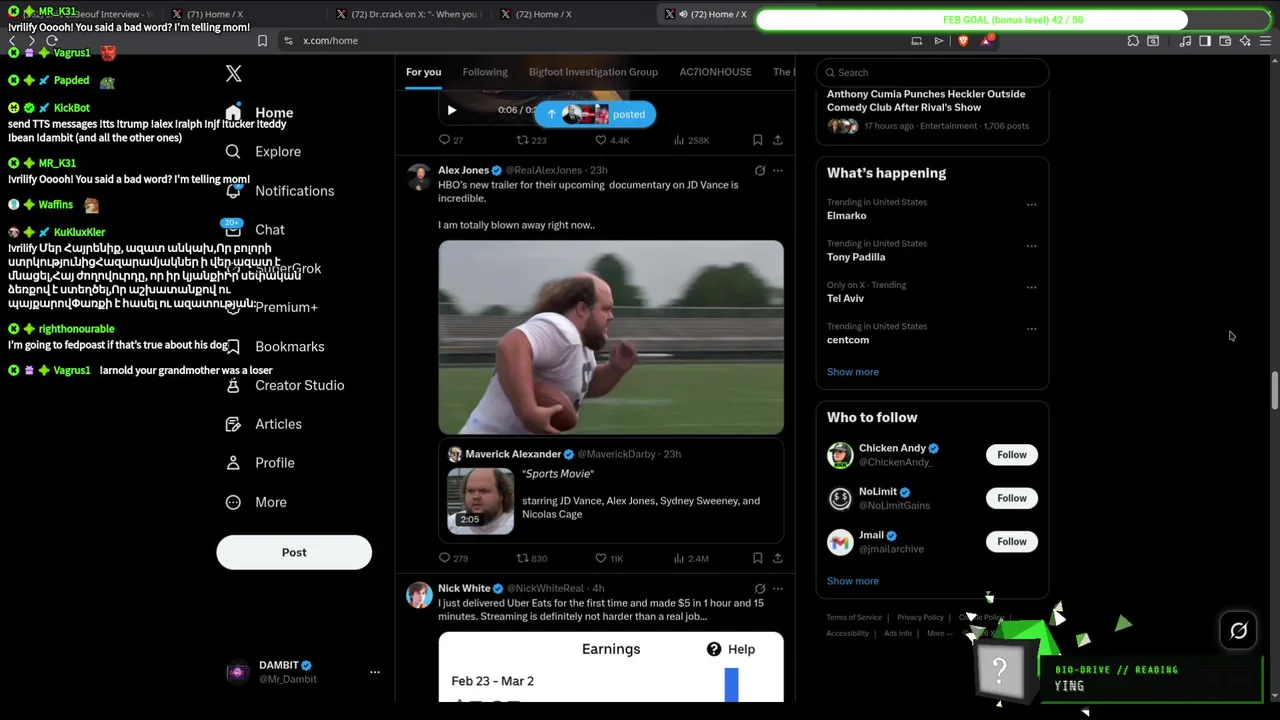Click the Articles icon in sidebar
This screenshot has width=1280, height=720.
coord(233,424)
